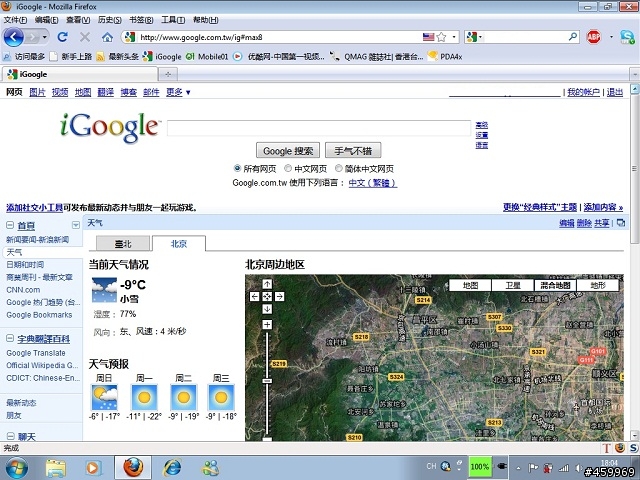Open Internet Explorer taskbar icon
Screen dimensions: 640x480
[172, 468]
